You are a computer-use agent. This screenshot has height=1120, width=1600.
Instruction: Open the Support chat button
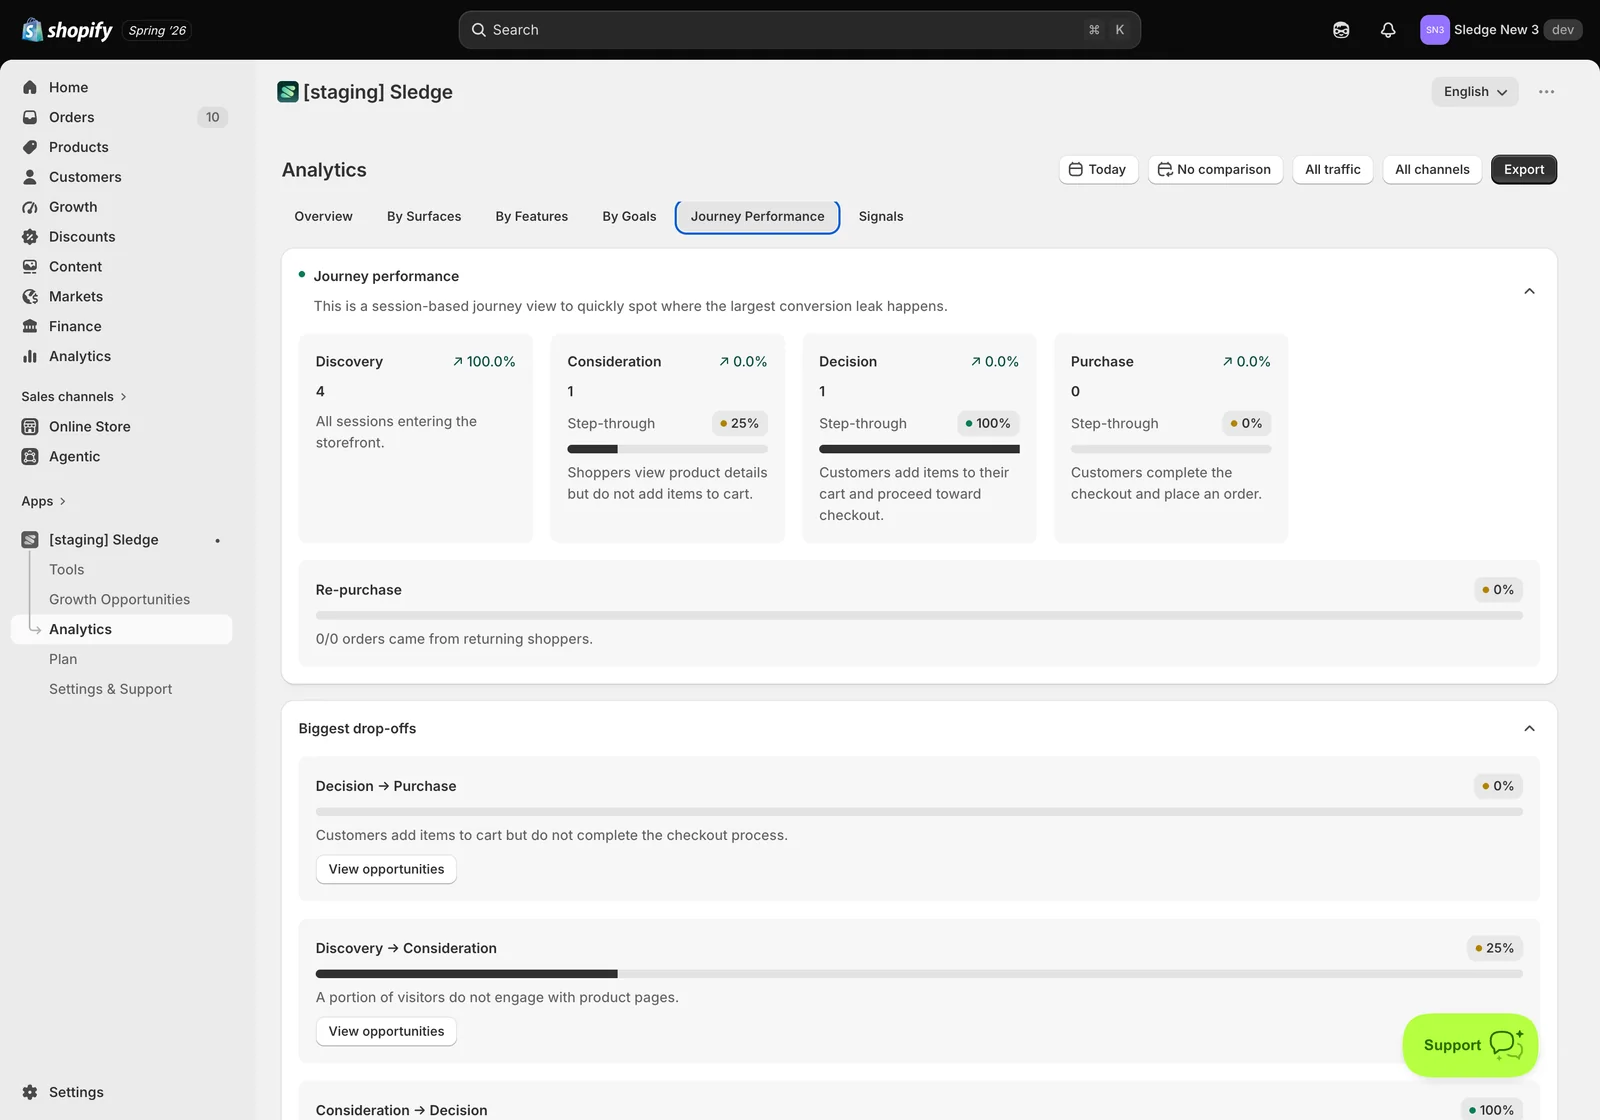tap(1470, 1045)
